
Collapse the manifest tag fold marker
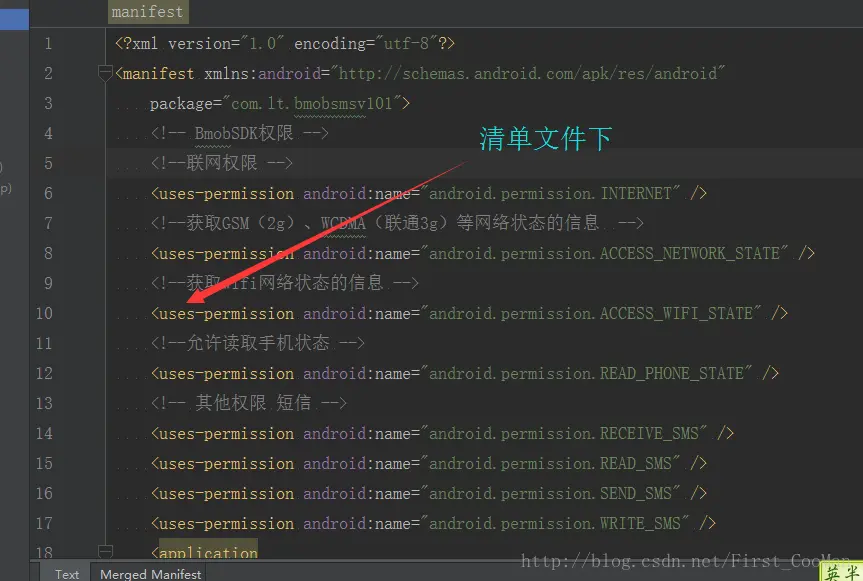[105, 73]
